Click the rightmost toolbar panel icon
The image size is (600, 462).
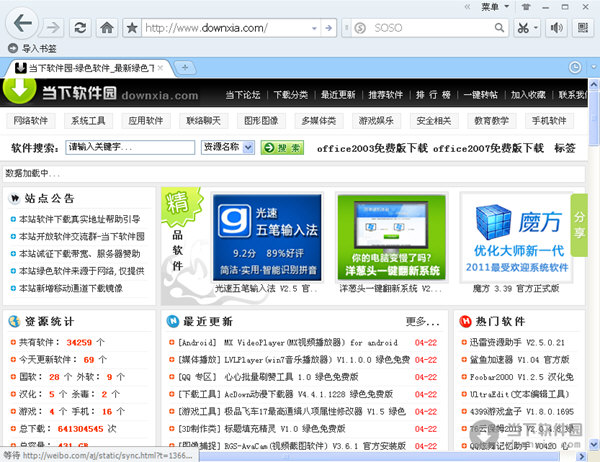pos(583,28)
